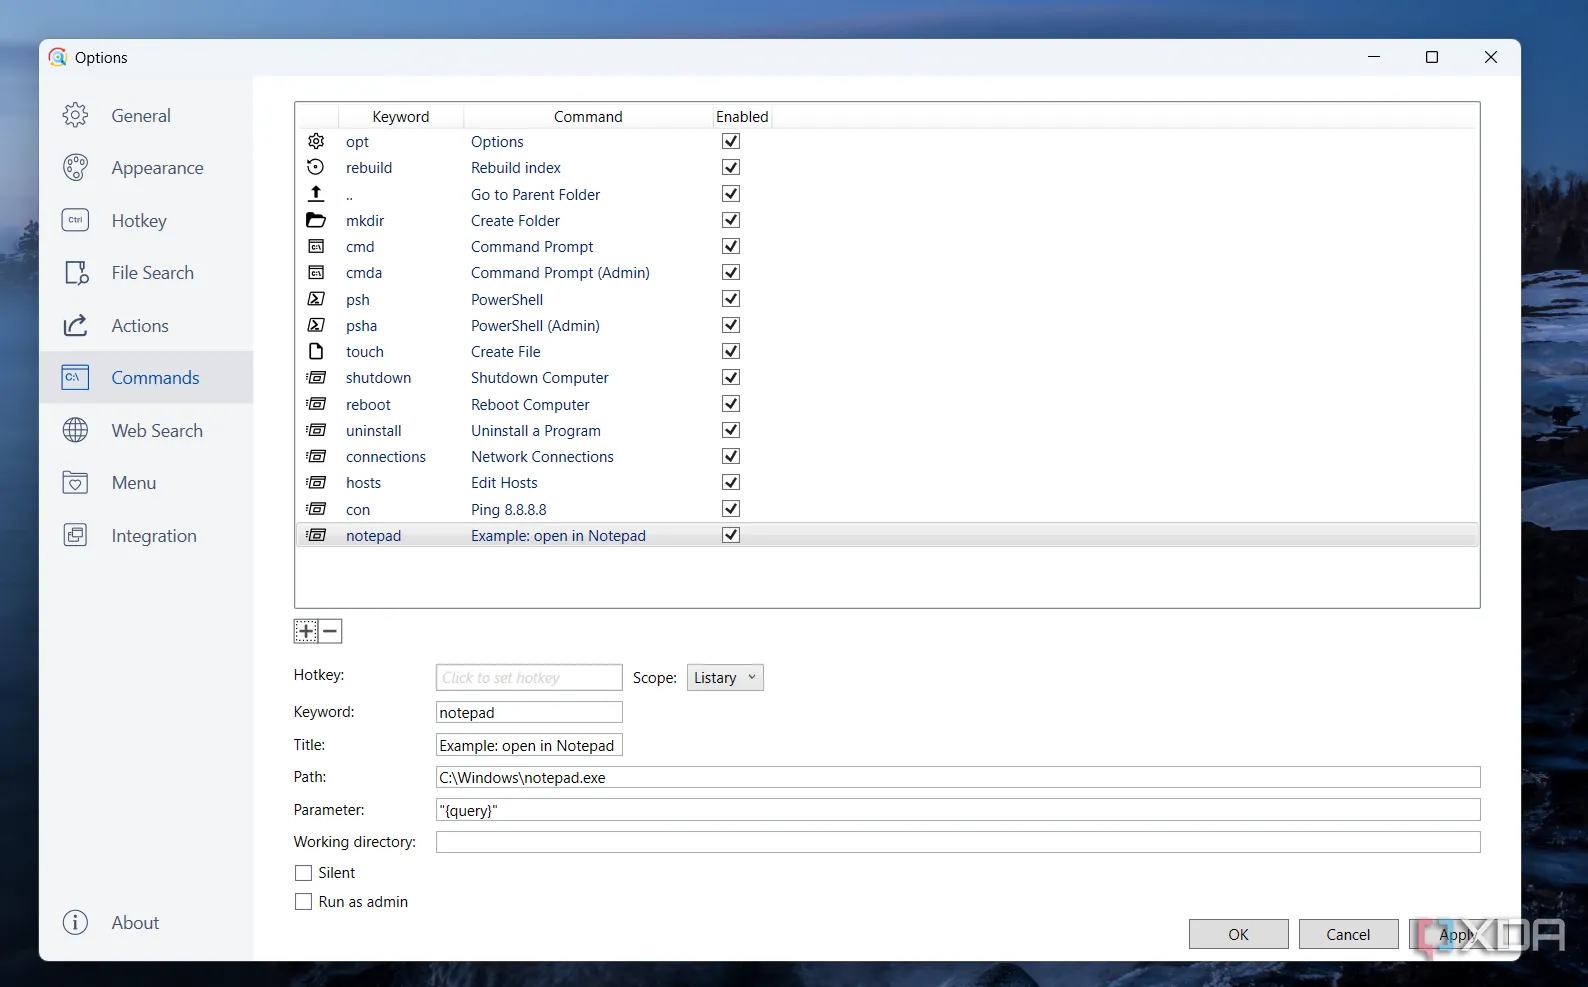
Task: Click the gear icon of opt row
Action: 316,141
